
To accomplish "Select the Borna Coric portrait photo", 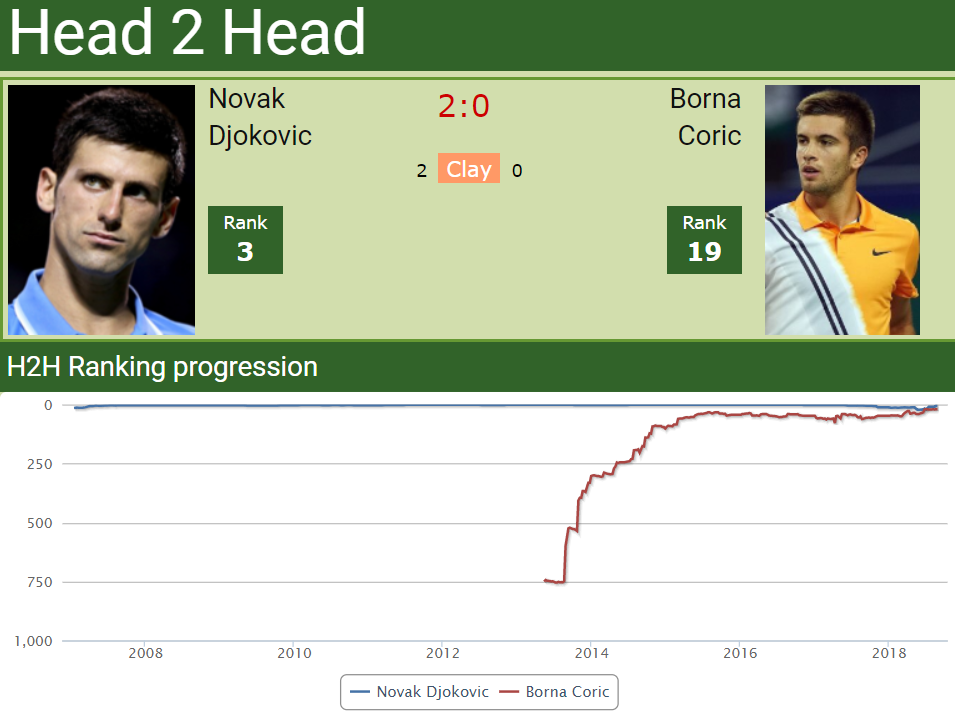I will tap(842, 208).
